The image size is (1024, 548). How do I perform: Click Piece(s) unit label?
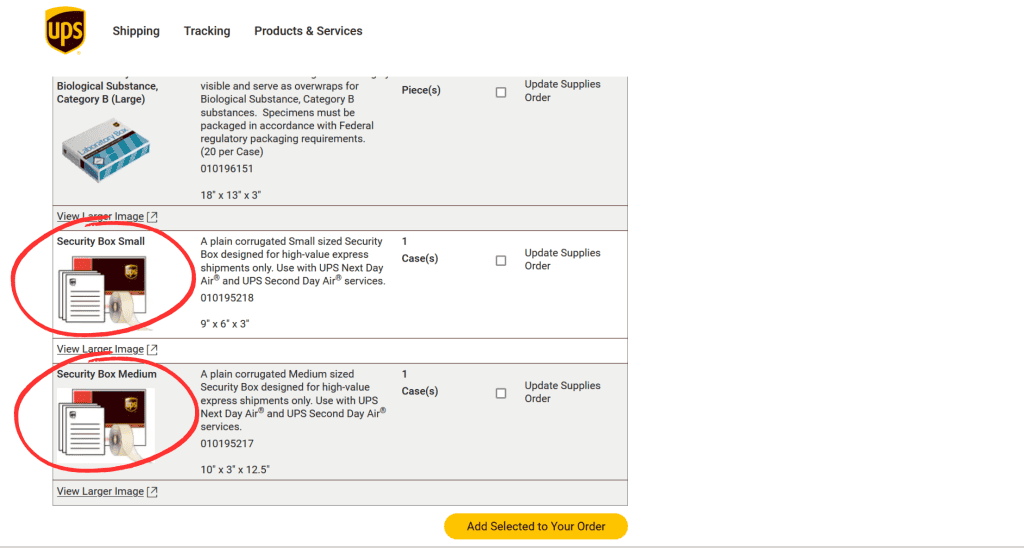point(421,90)
